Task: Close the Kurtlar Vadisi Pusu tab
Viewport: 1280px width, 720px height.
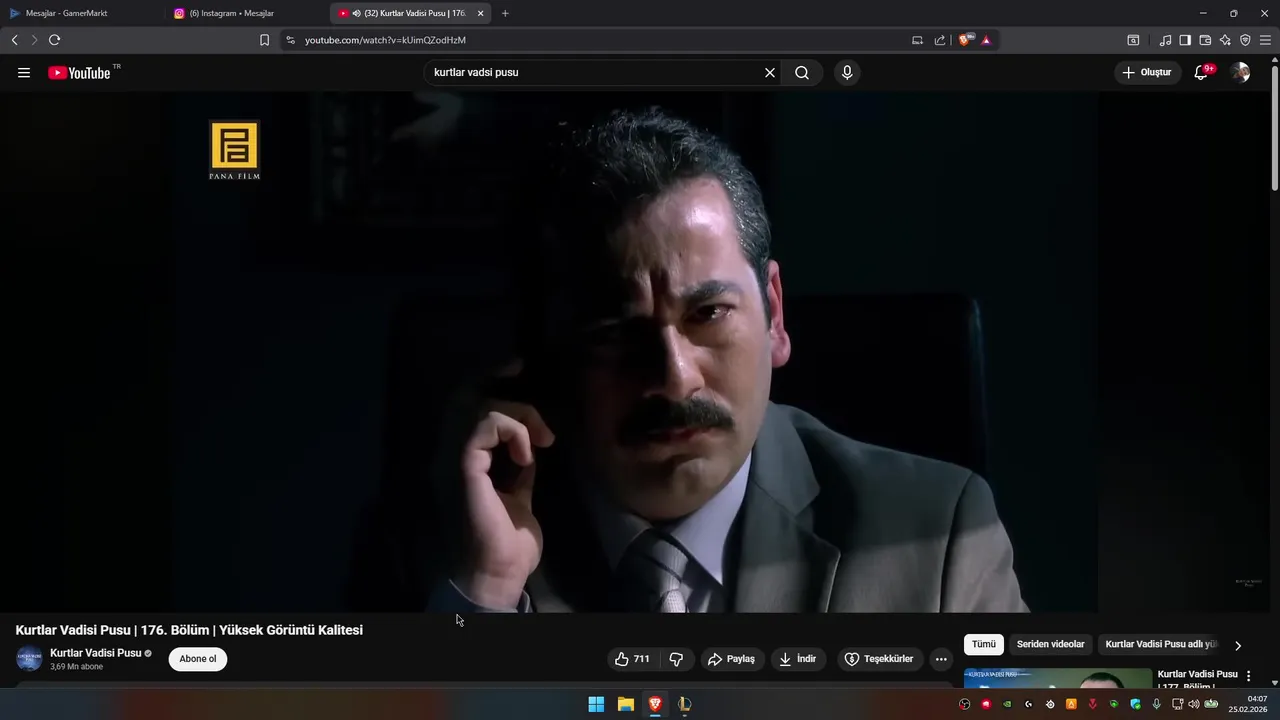Action: (x=480, y=13)
